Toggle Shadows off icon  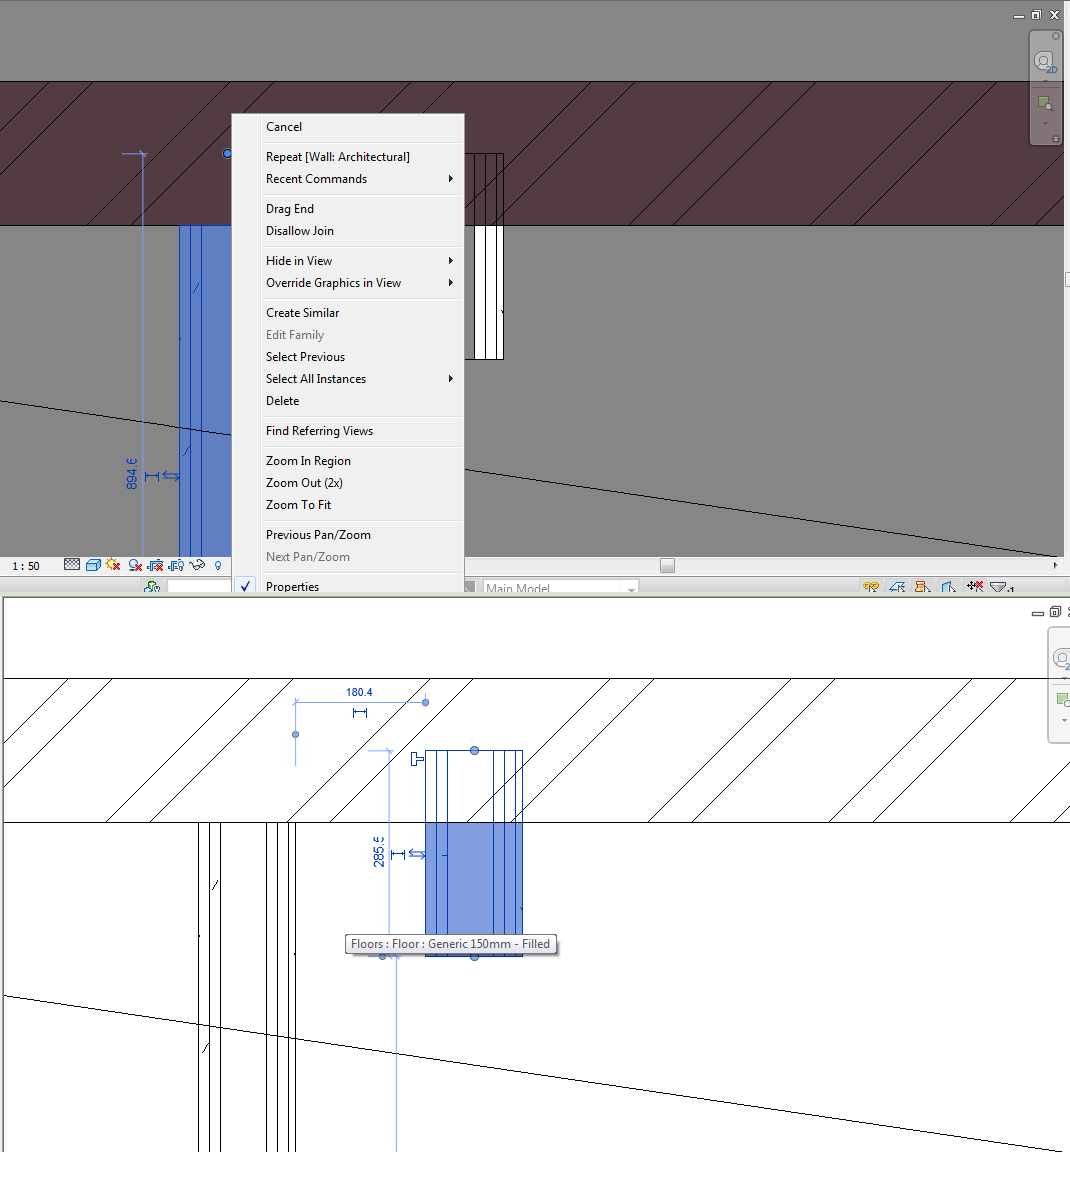click(x=135, y=565)
